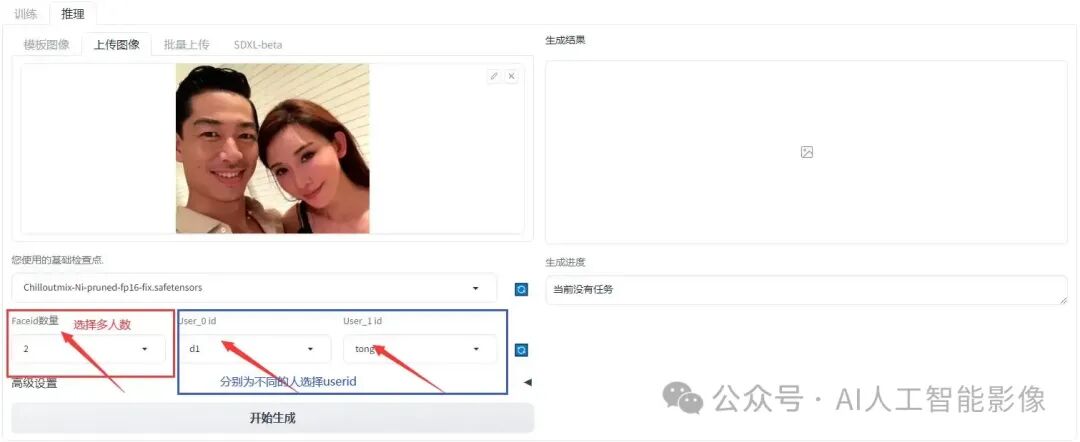Refresh the base checkpoint list

(521, 289)
